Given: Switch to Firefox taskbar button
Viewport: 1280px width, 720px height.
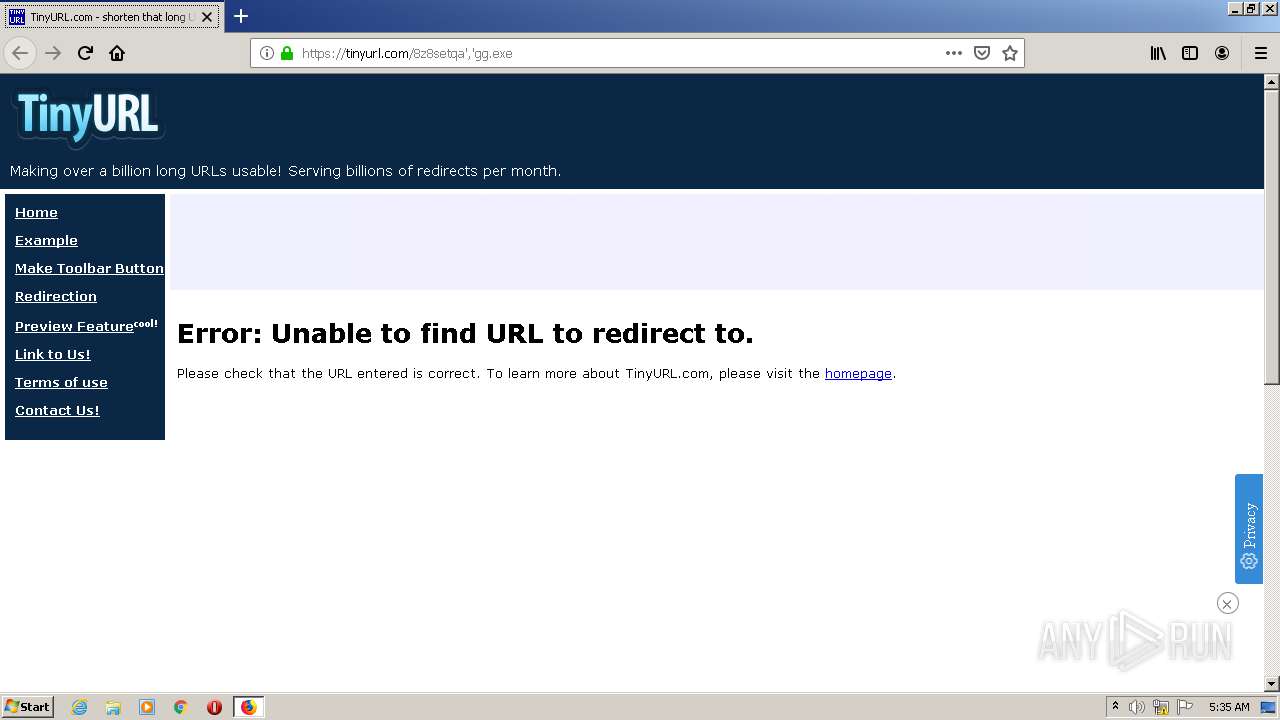Looking at the screenshot, I should (248, 707).
